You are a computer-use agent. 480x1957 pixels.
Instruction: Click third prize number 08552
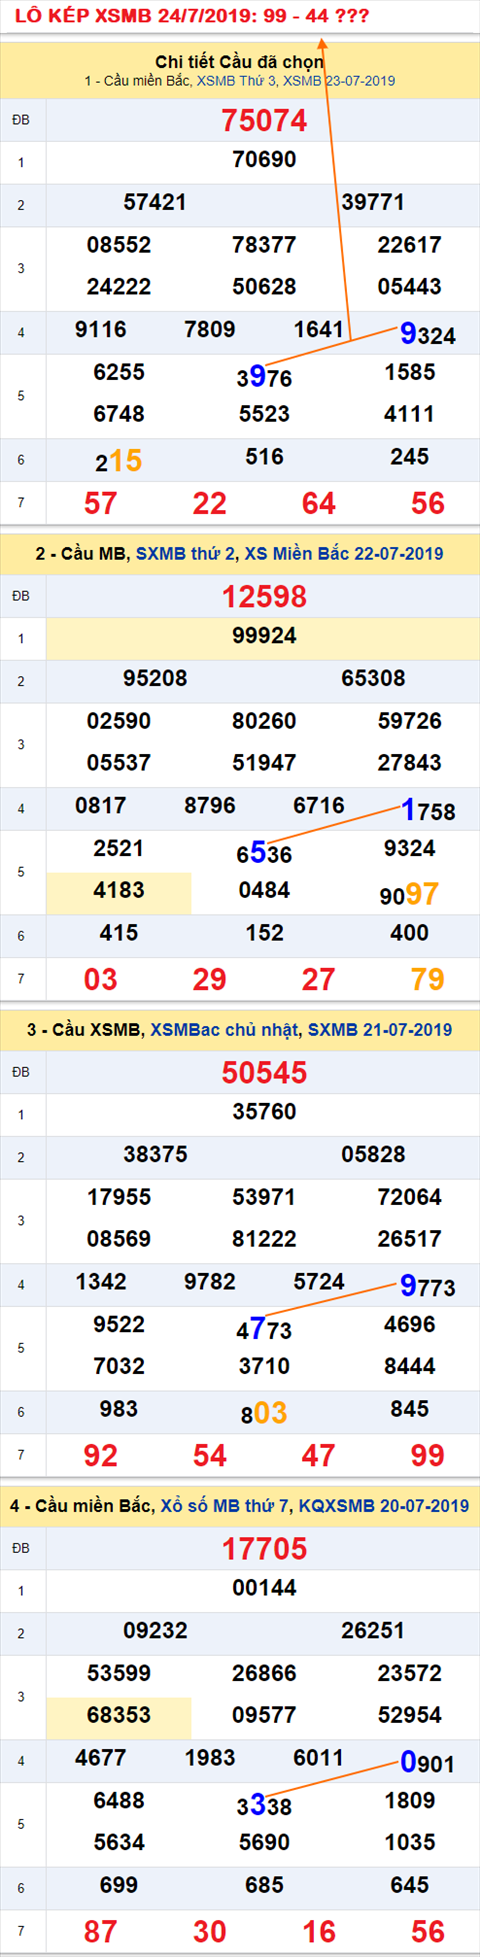pyautogui.click(x=119, y=245)
